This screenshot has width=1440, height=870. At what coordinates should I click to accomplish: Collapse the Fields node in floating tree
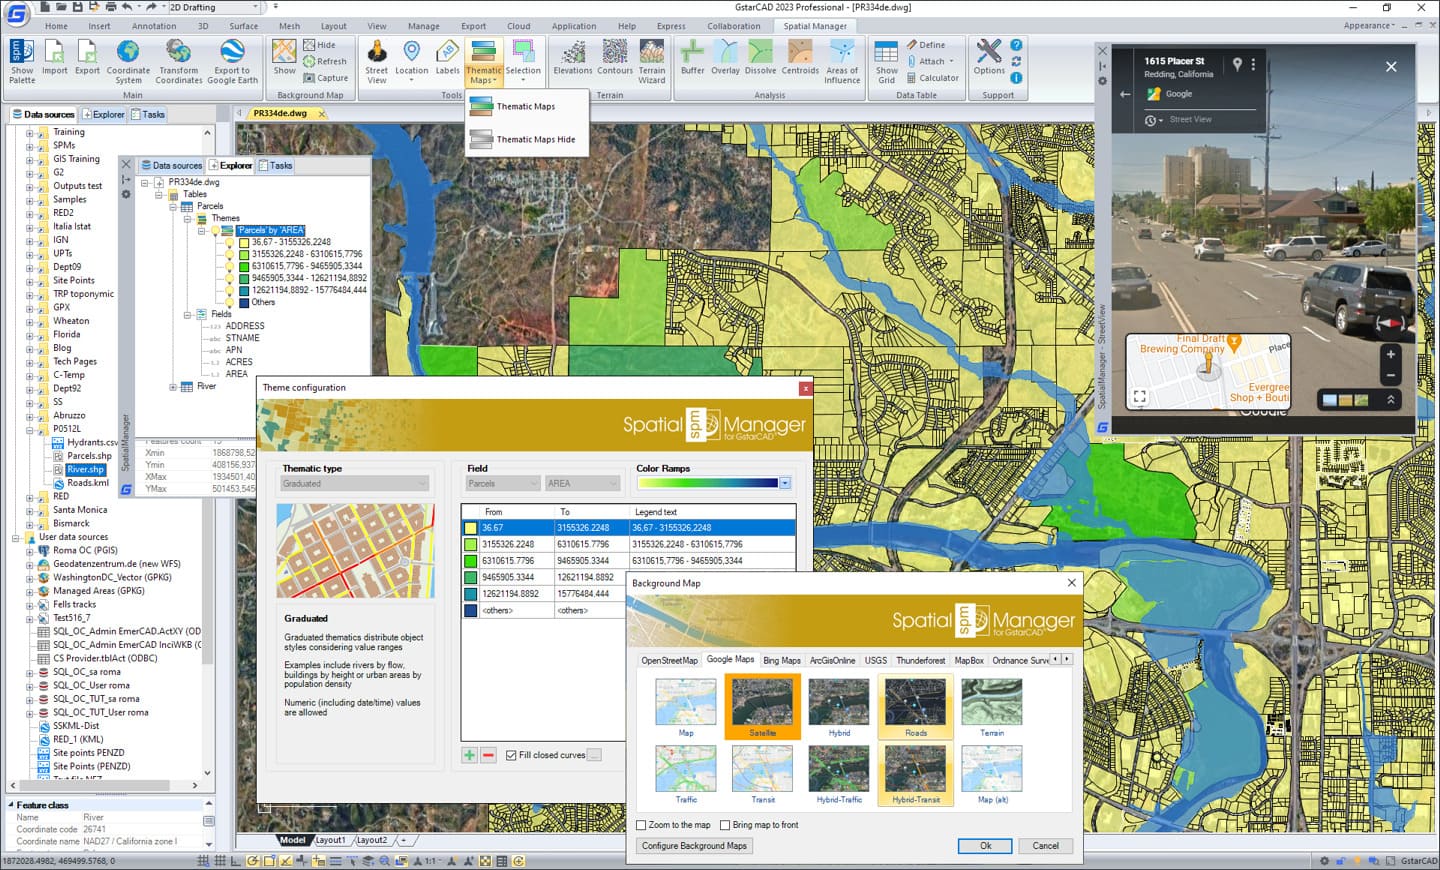pyautogui.click(x=187, y=314)
